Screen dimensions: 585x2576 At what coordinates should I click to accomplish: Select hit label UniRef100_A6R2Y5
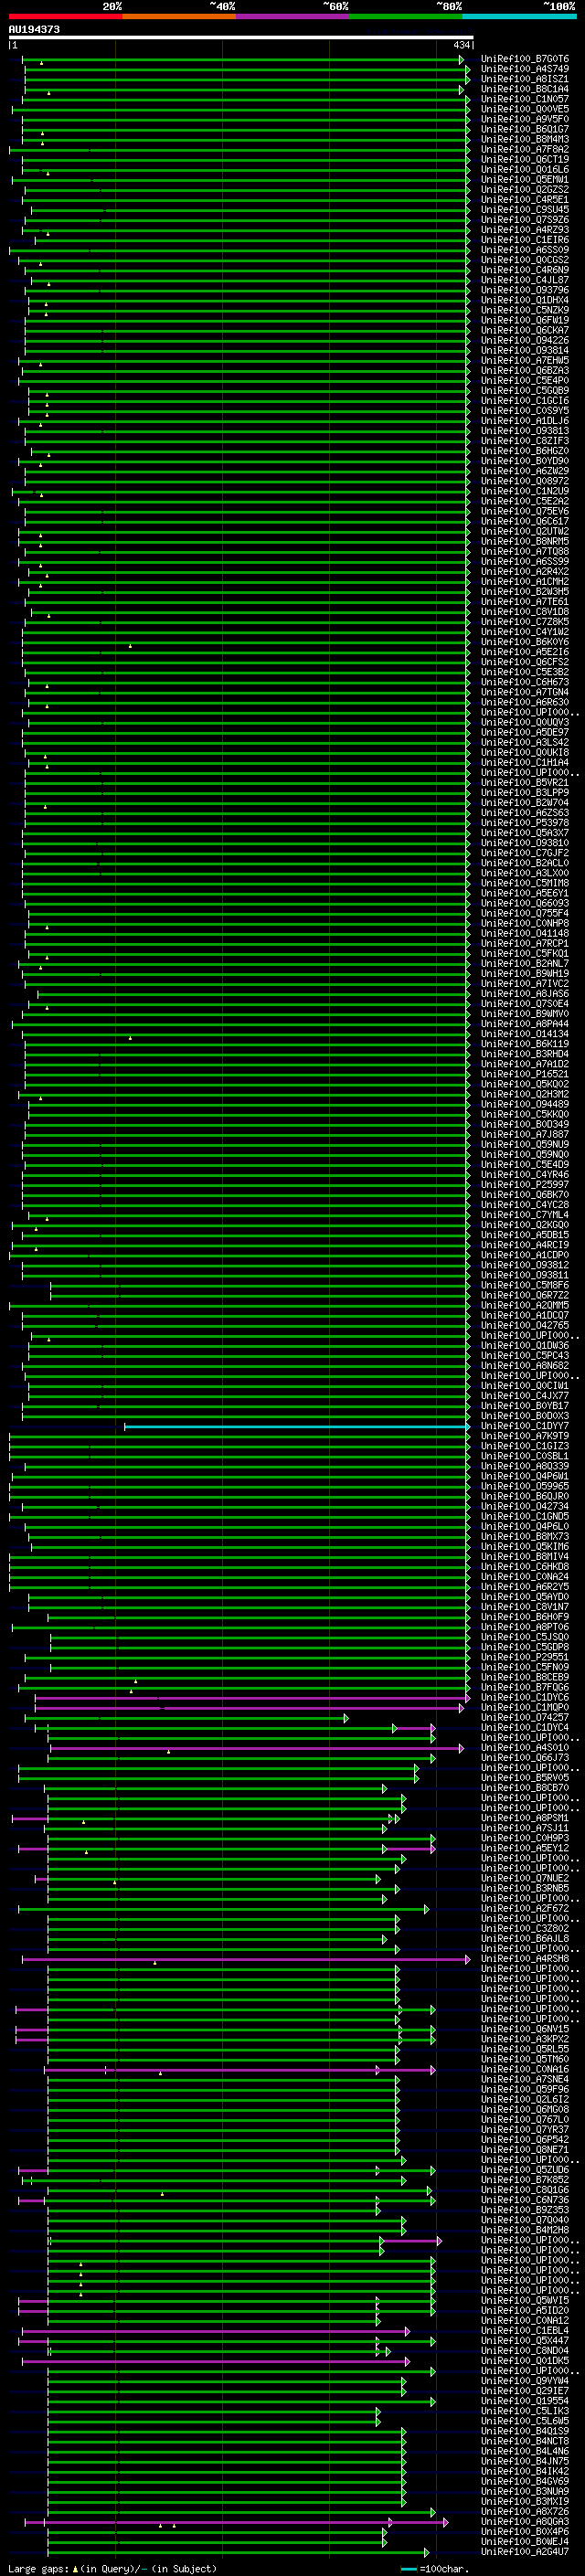525,1587
